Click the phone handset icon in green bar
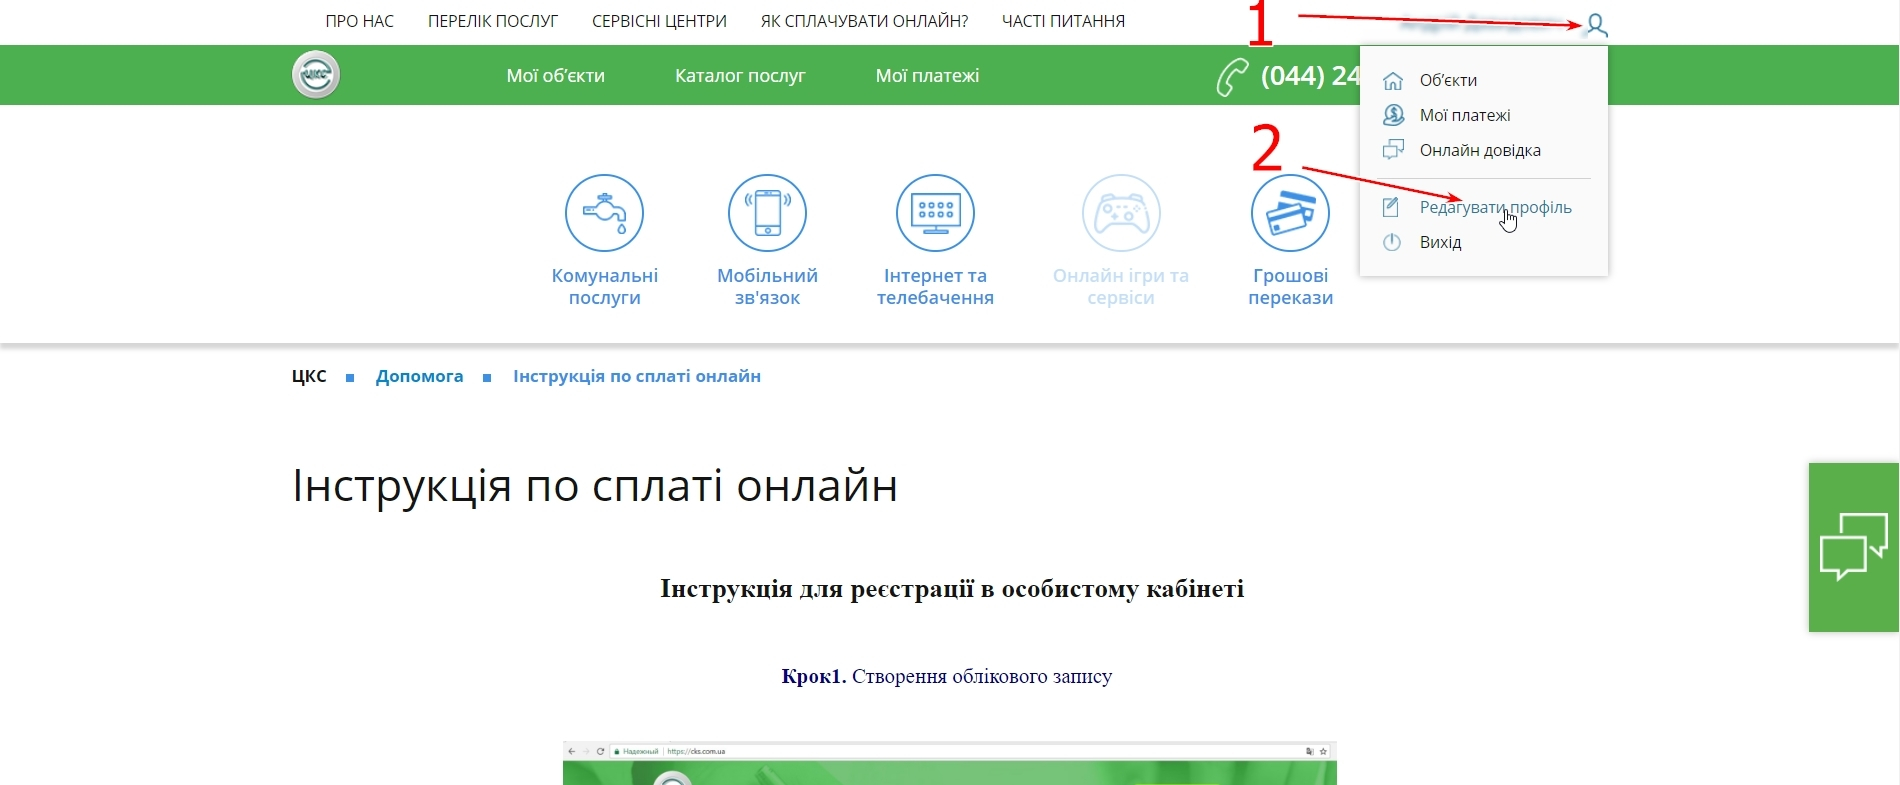 [1232, 77]
